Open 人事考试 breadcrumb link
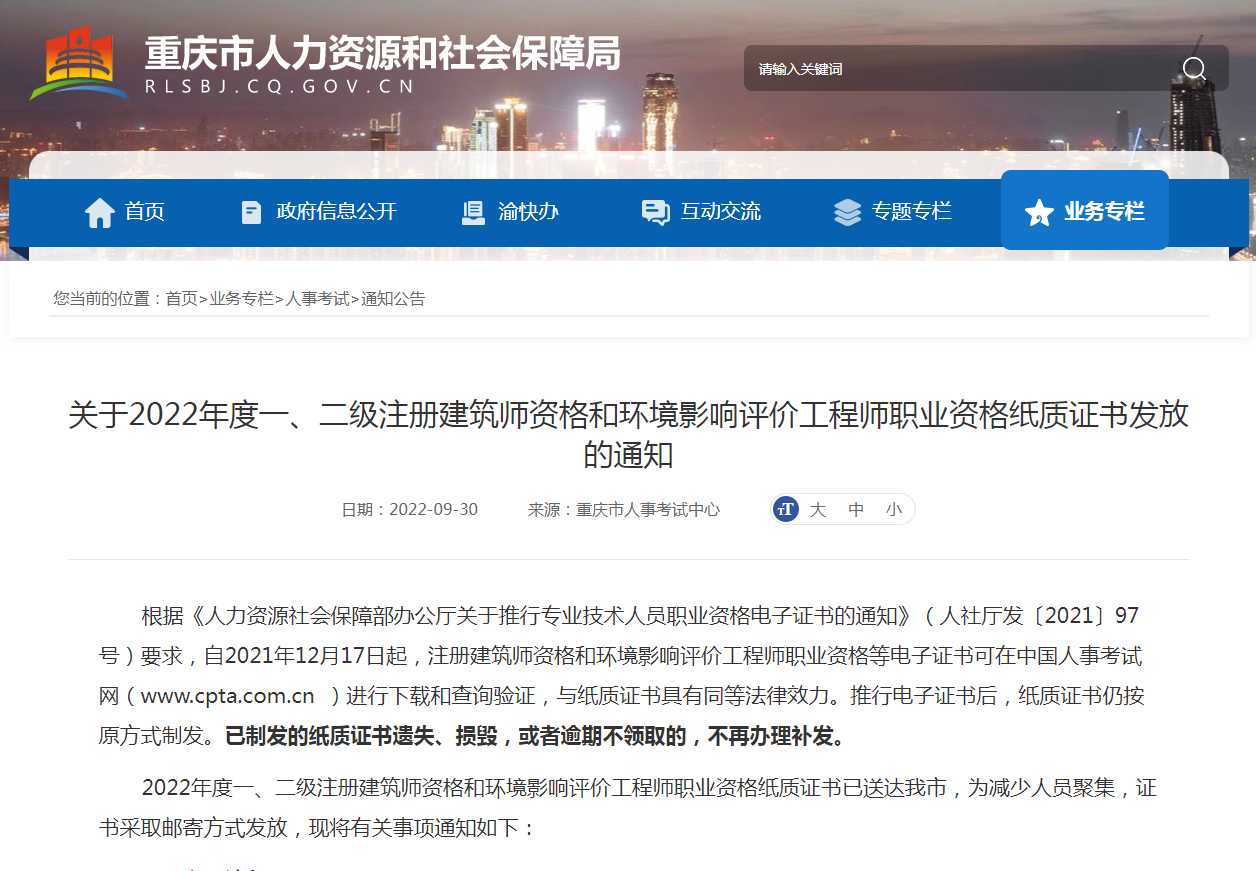 click(x=317, y=299)
